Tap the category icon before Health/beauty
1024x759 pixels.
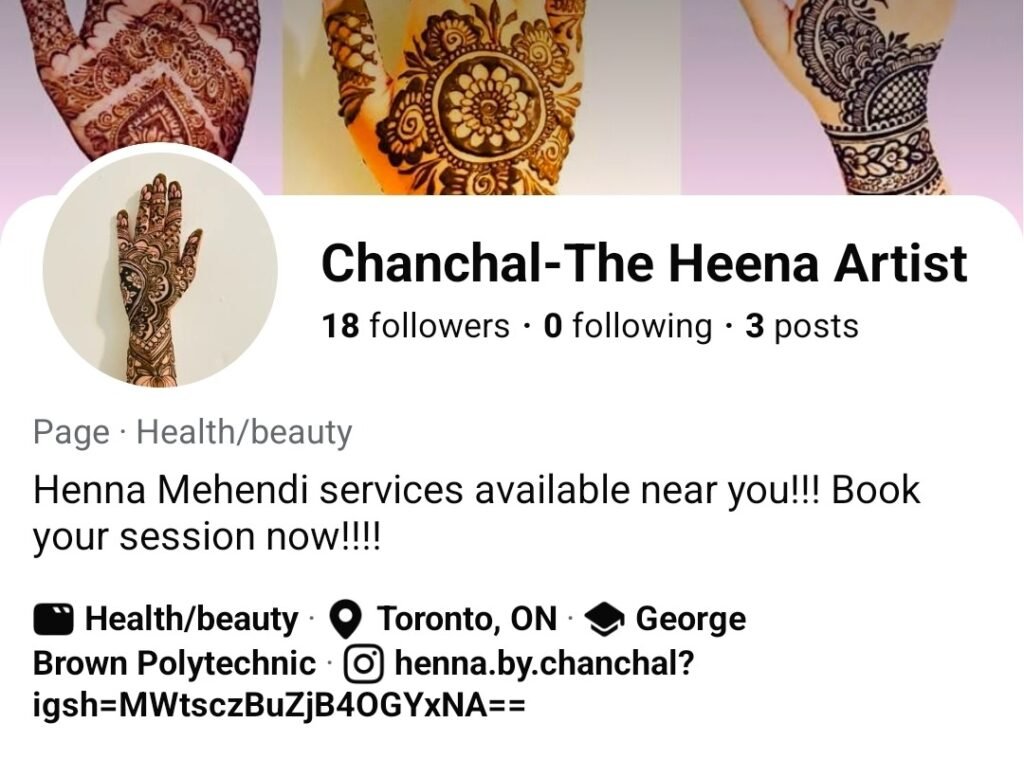(x=53, y=619)
